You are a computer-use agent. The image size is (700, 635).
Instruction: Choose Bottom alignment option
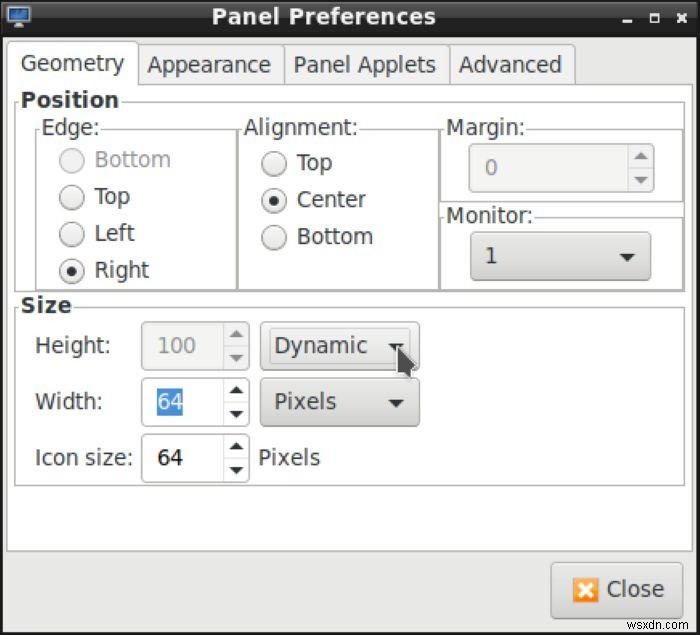tap(273, 237)
